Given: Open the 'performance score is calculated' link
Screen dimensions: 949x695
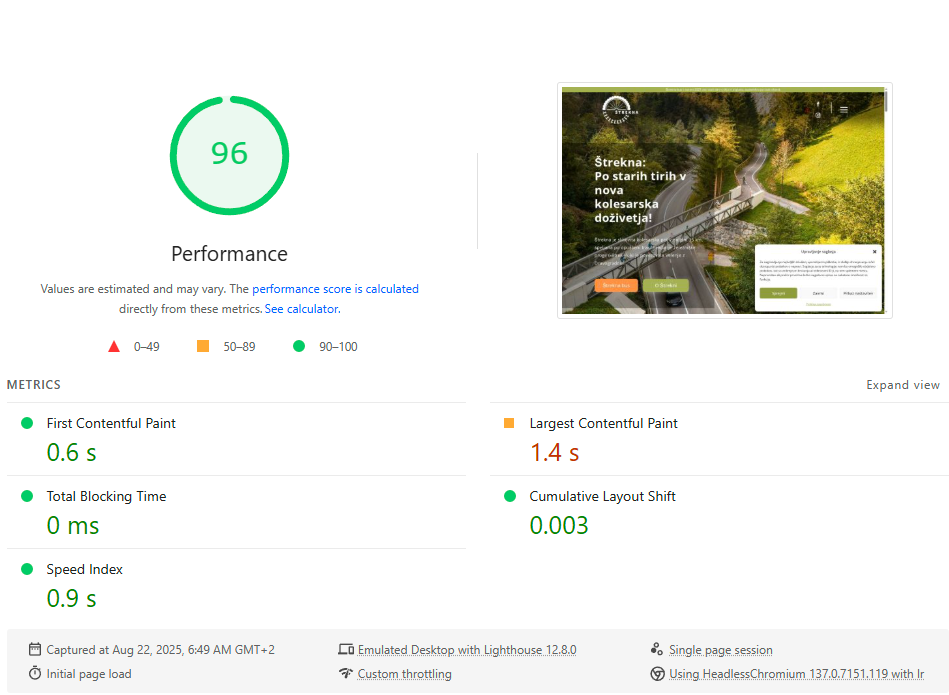Looking at the screenshot, I should [x=335, y=289].
